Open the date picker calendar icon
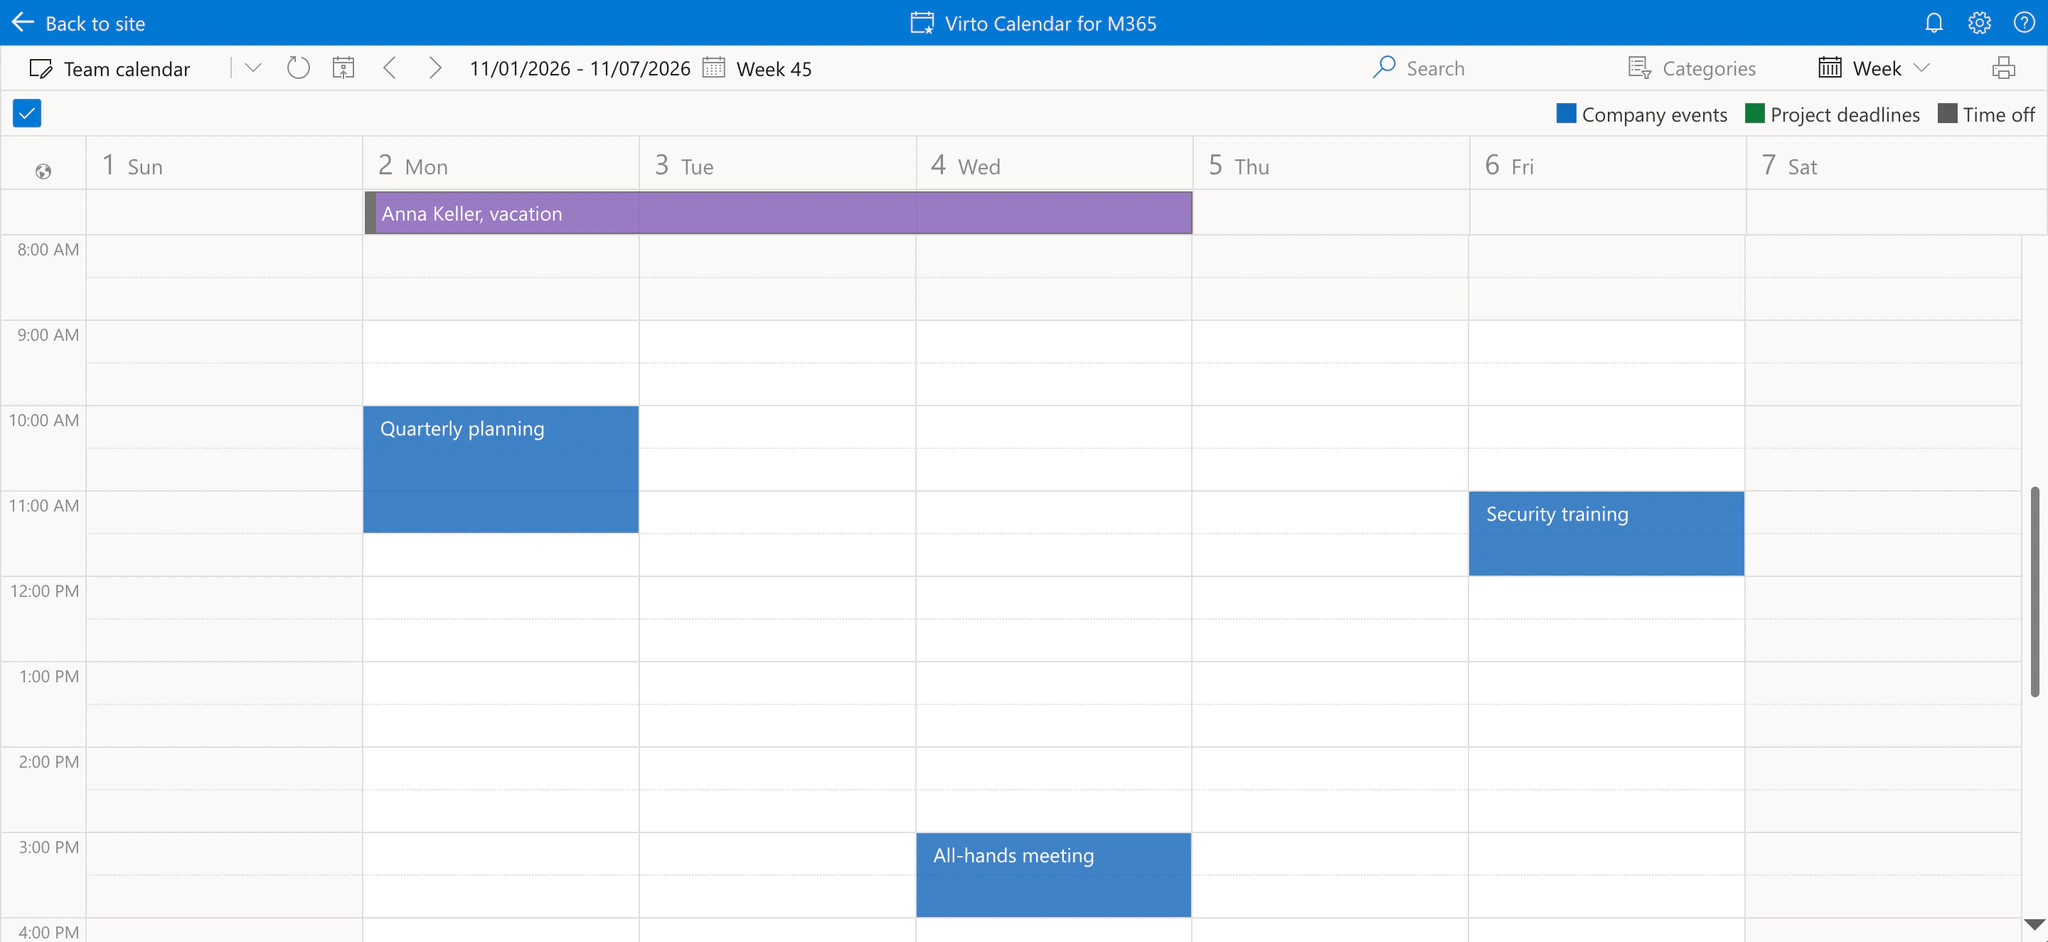Image resolution: width=2048 pixels, height=942 pixels. click(713, 68)
